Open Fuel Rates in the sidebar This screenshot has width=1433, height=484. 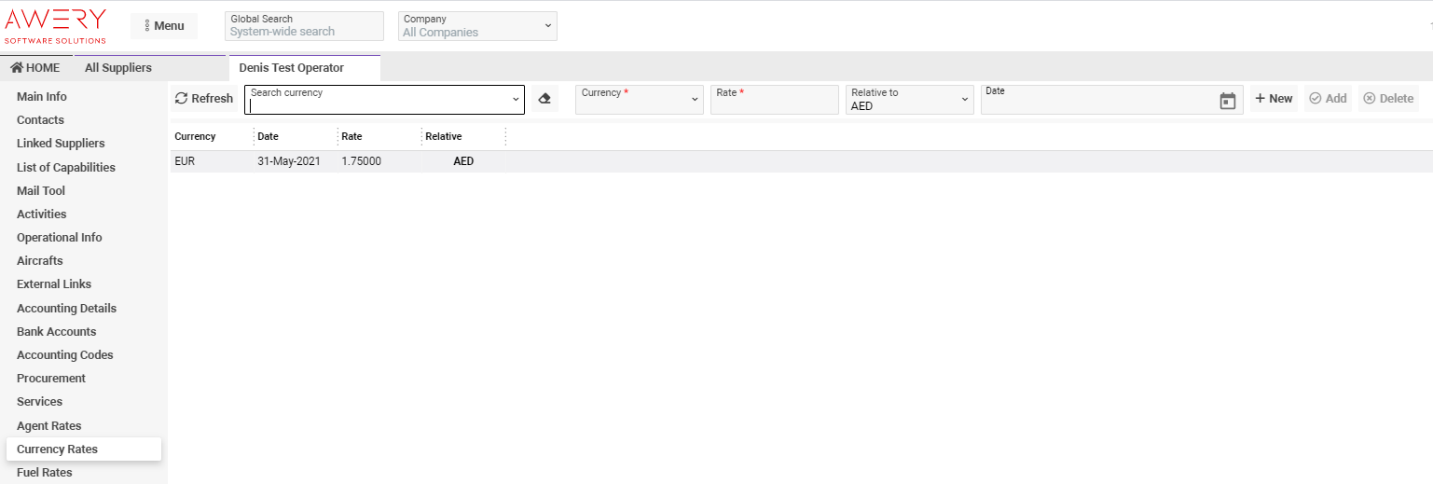pos(45,472)
